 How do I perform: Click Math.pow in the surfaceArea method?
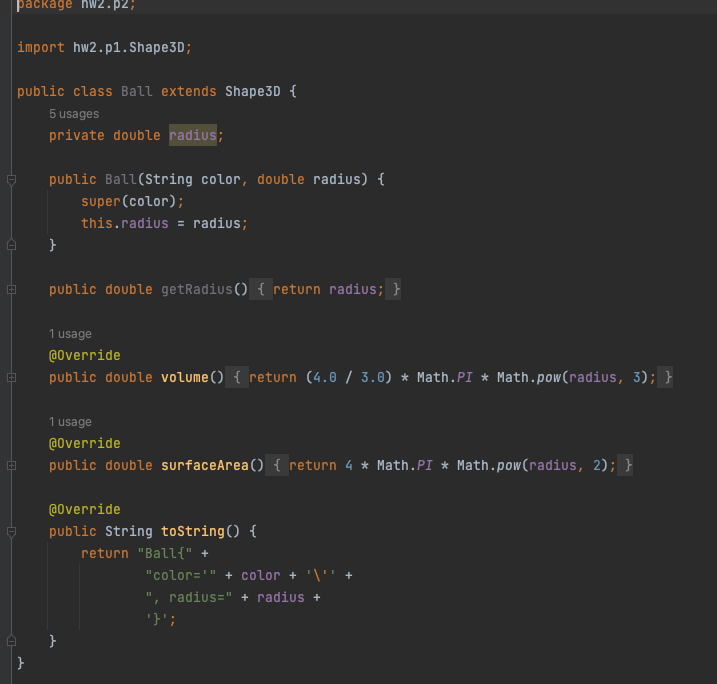489,465
